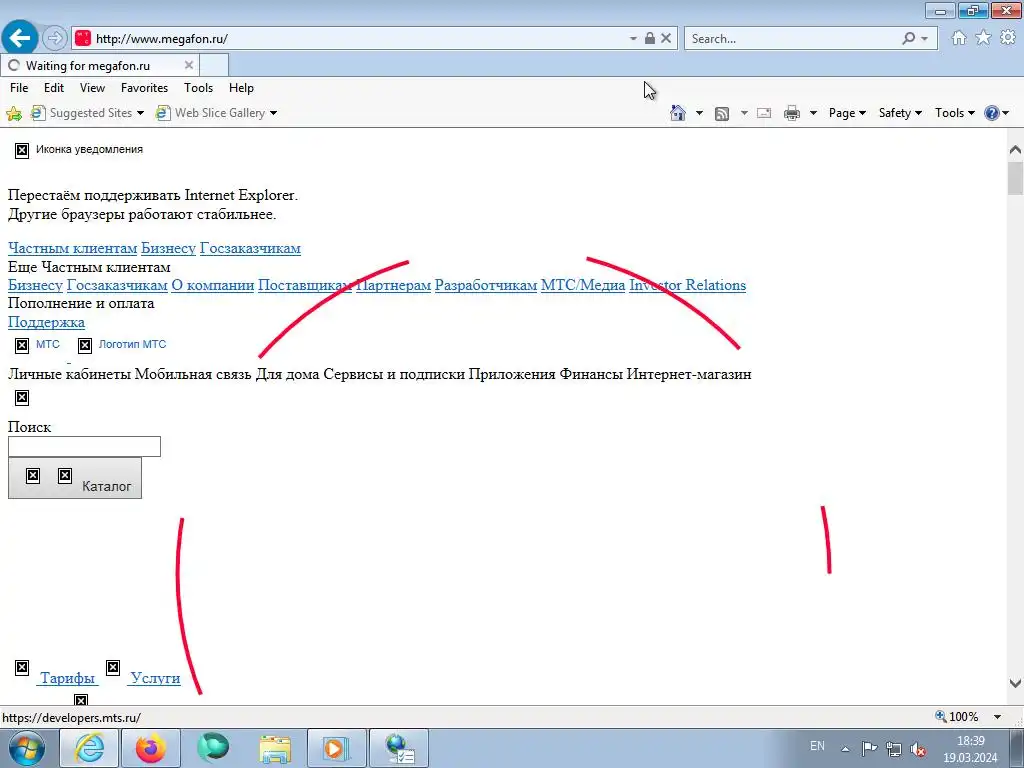This screenshot has height=768, width=1024.
Task: Click the Поиск text field
Action: pos(84,447)
